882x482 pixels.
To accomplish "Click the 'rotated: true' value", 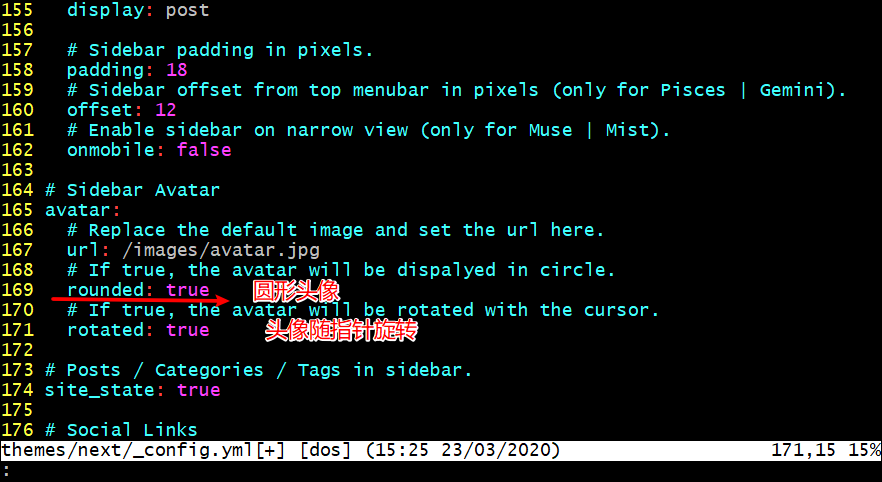I will pos(188,330).
